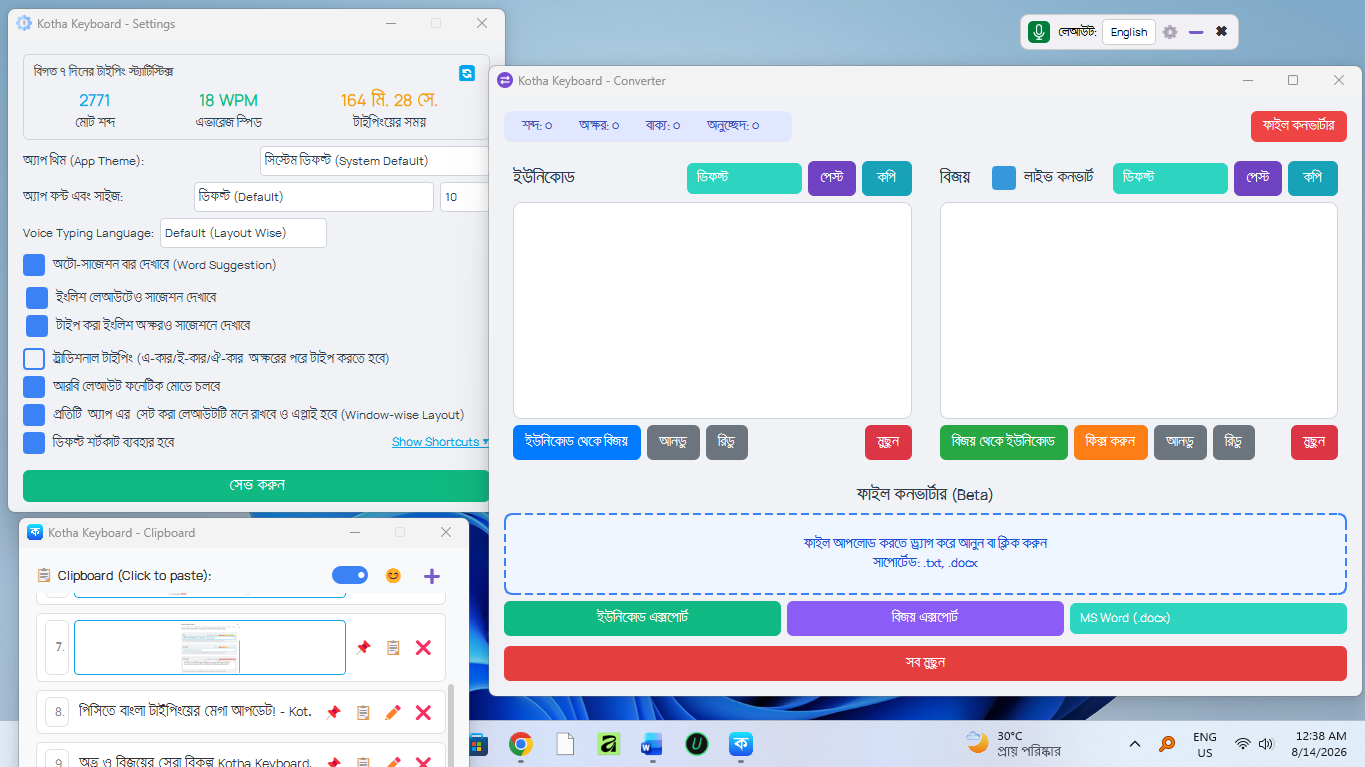Click the volume icon in system tray
Viewport: 1365px width, 767px height.
point(1266,744)
